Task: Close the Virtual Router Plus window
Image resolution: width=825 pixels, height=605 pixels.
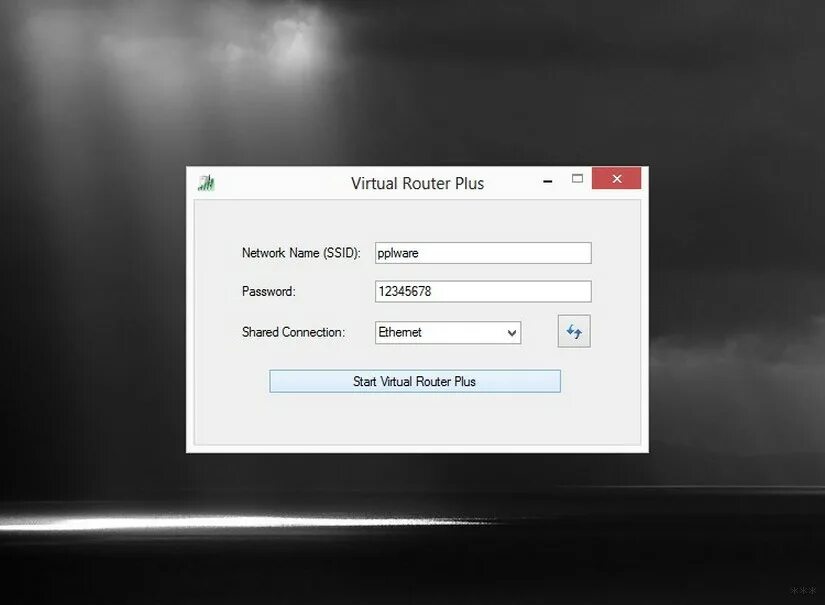Action: [x=617, y=179]
